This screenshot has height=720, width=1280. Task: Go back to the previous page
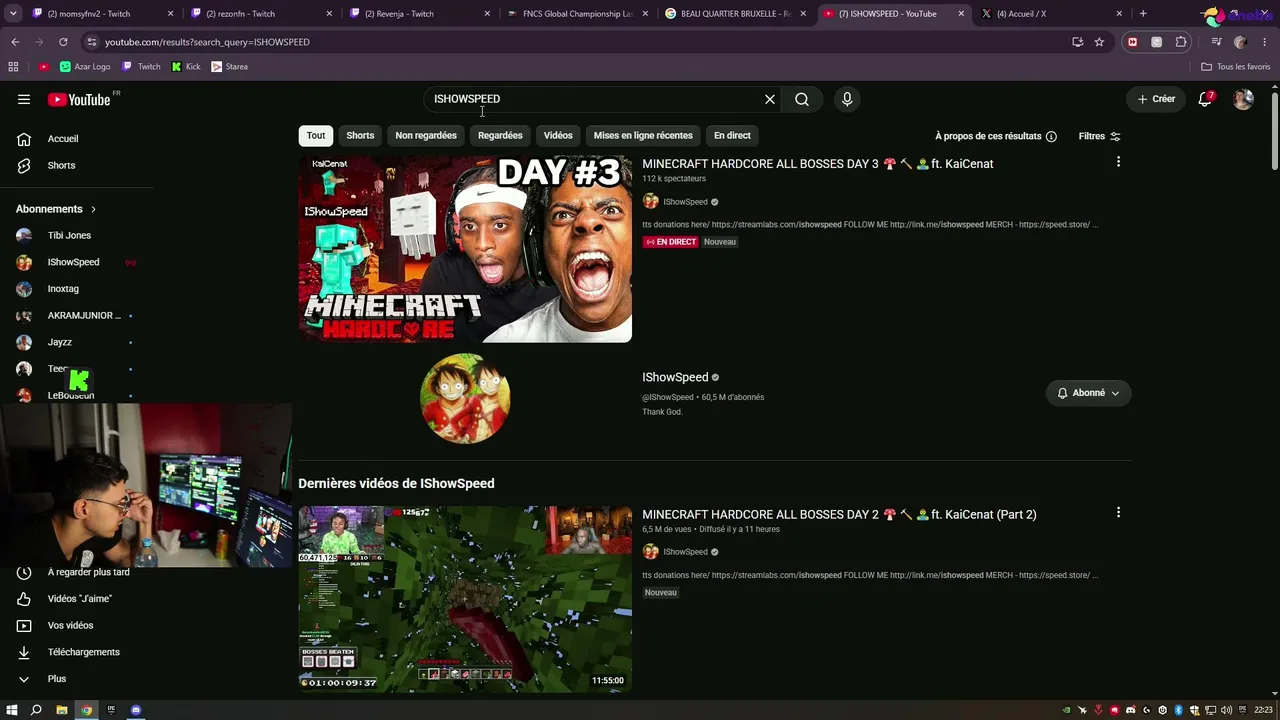(x=15, y=42)
